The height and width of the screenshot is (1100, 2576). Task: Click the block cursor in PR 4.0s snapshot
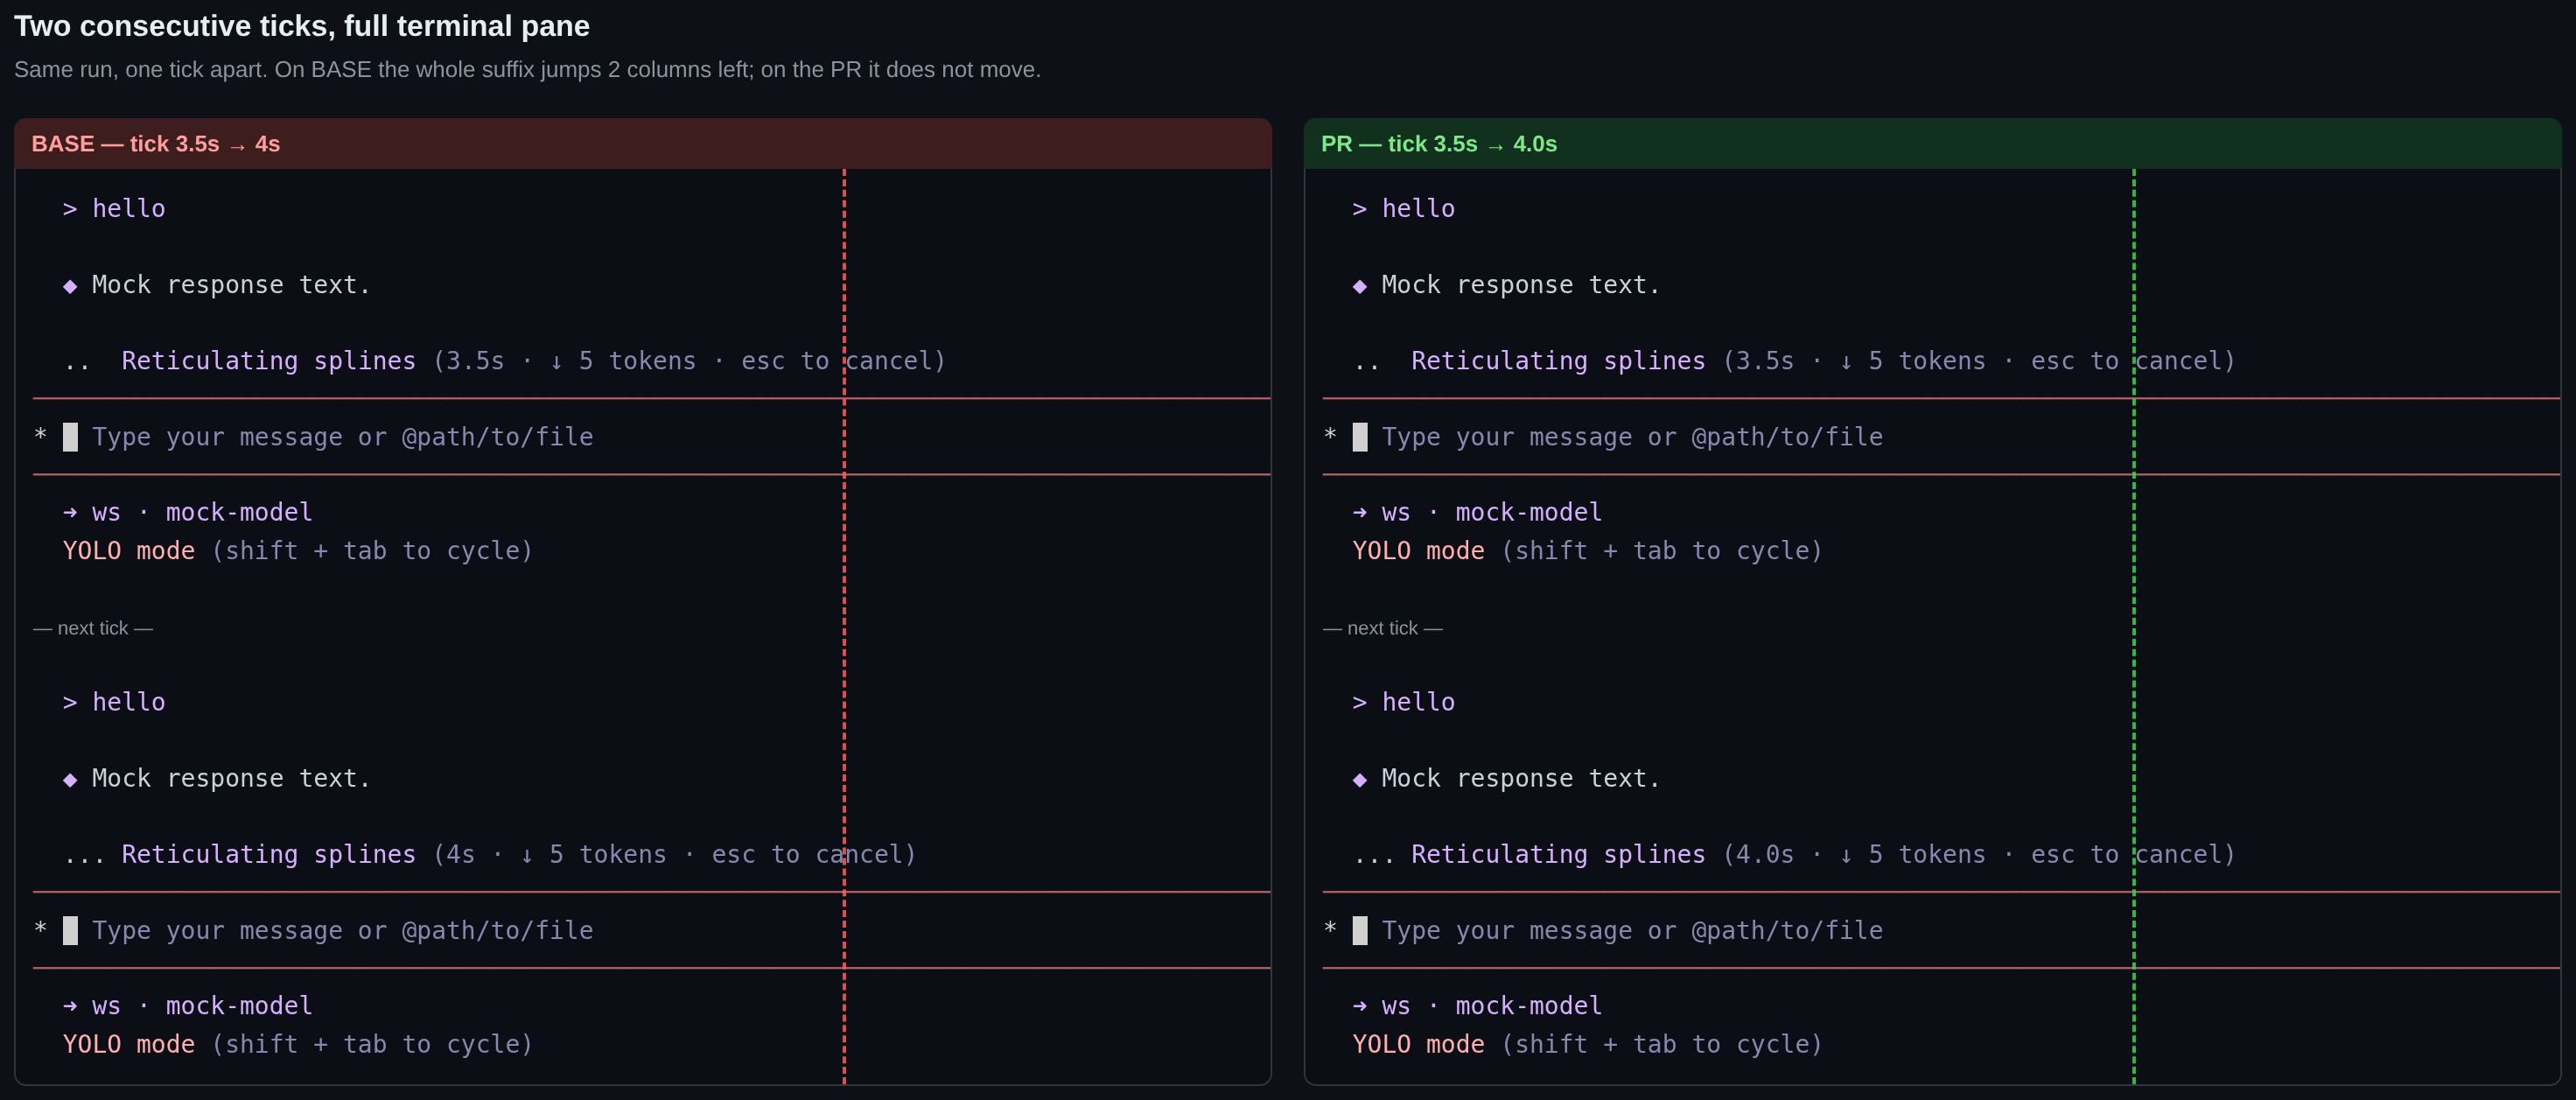pos(1360,930)
